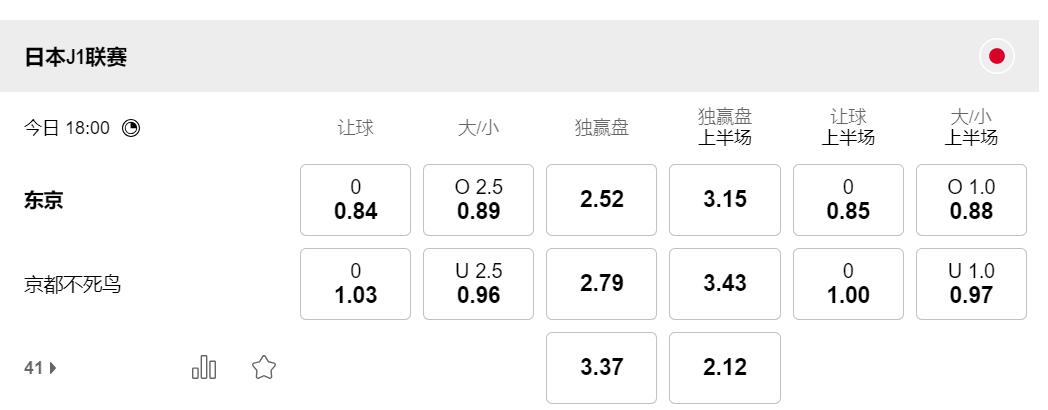Click the Japan flag icon
Screen dimensions: 1048x410
click(x=996, y=57)
